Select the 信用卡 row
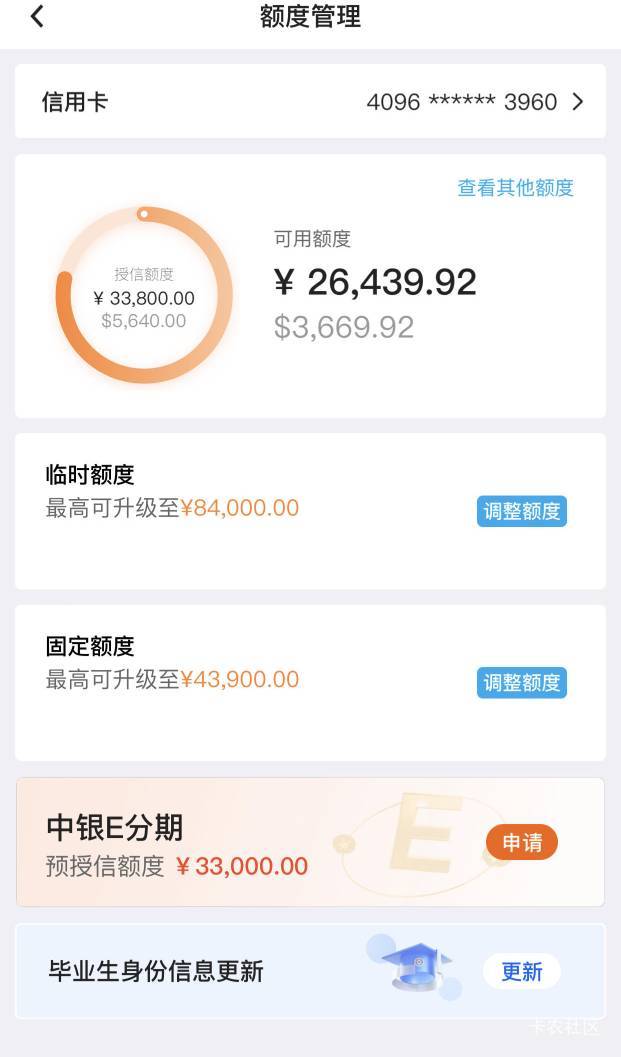 [310, 102]
